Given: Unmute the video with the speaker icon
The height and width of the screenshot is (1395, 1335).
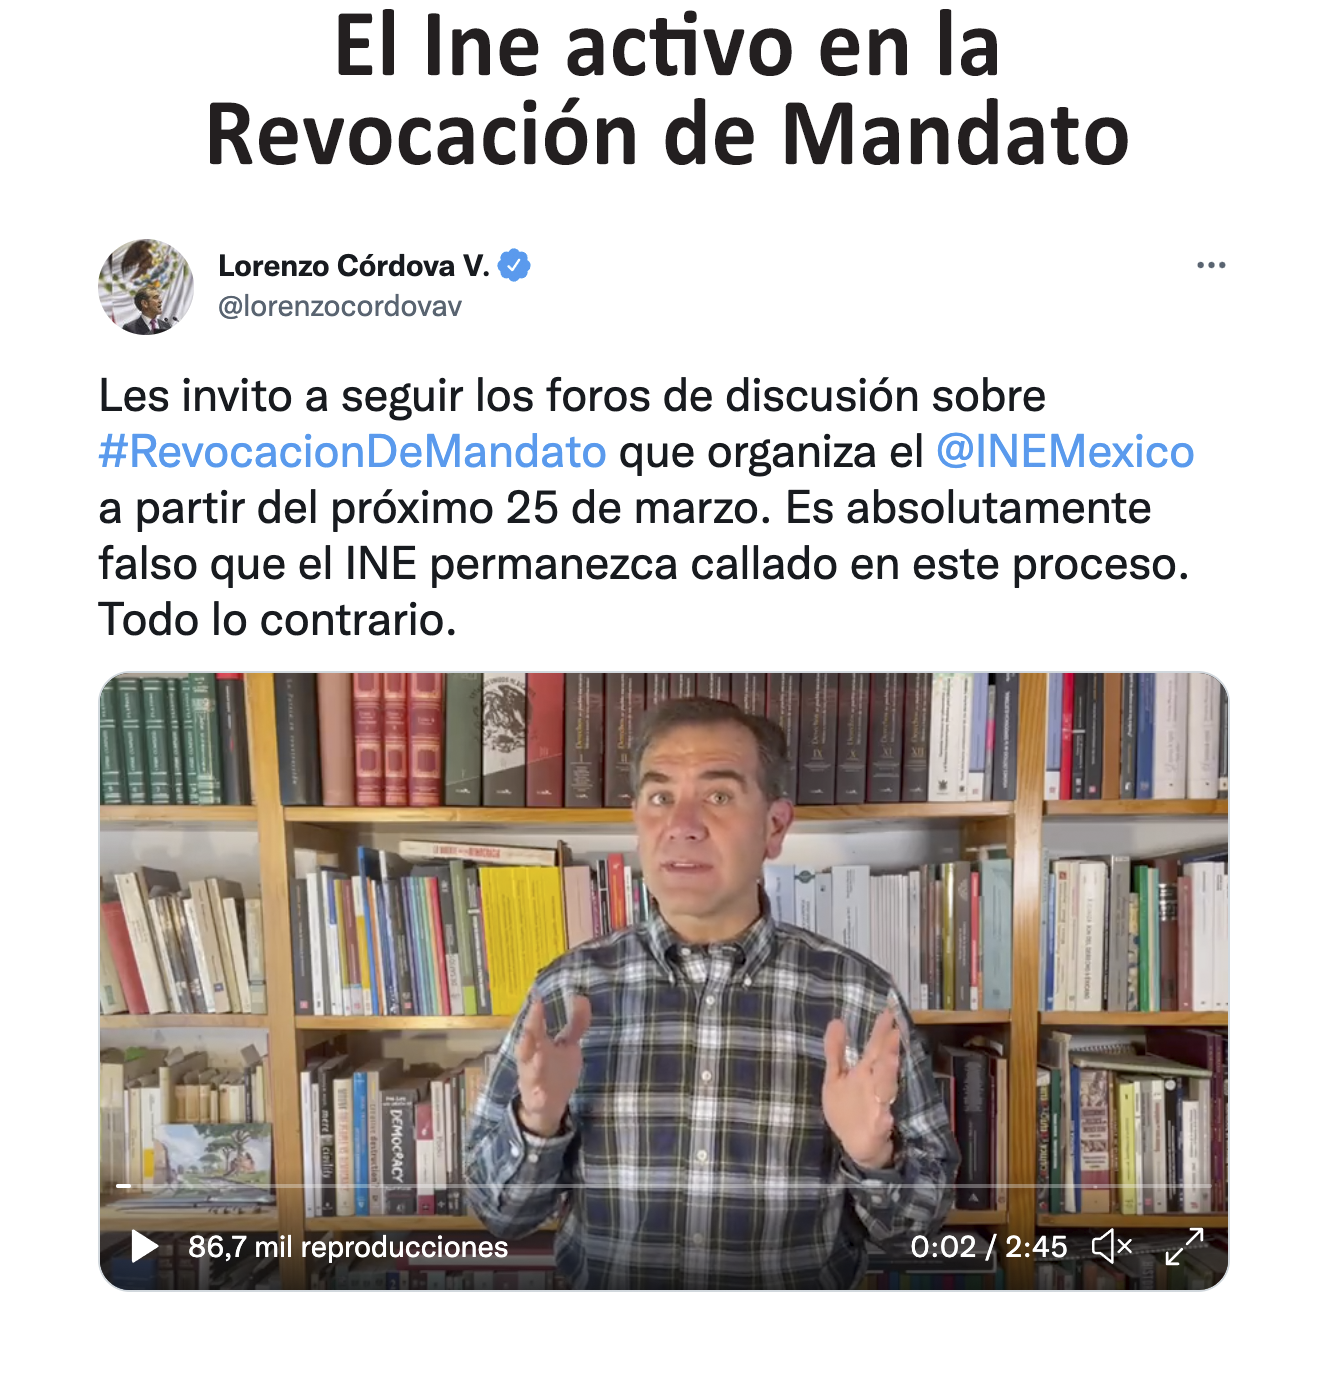Looking at the screenshot, I should point(1112,1246).
